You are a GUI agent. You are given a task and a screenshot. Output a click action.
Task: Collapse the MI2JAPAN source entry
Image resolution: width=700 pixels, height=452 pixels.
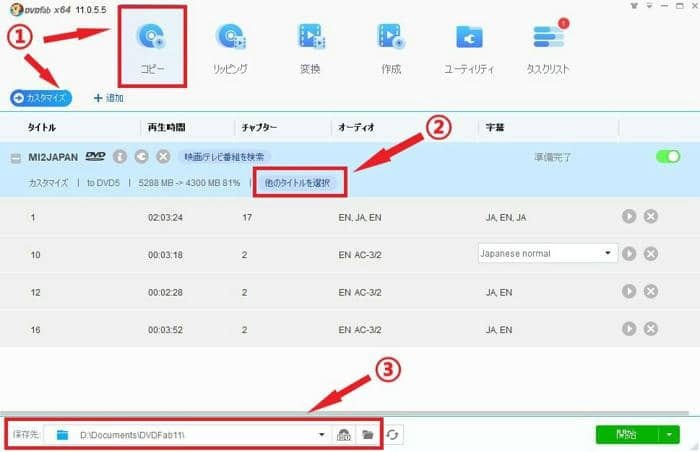coord(16,157)
